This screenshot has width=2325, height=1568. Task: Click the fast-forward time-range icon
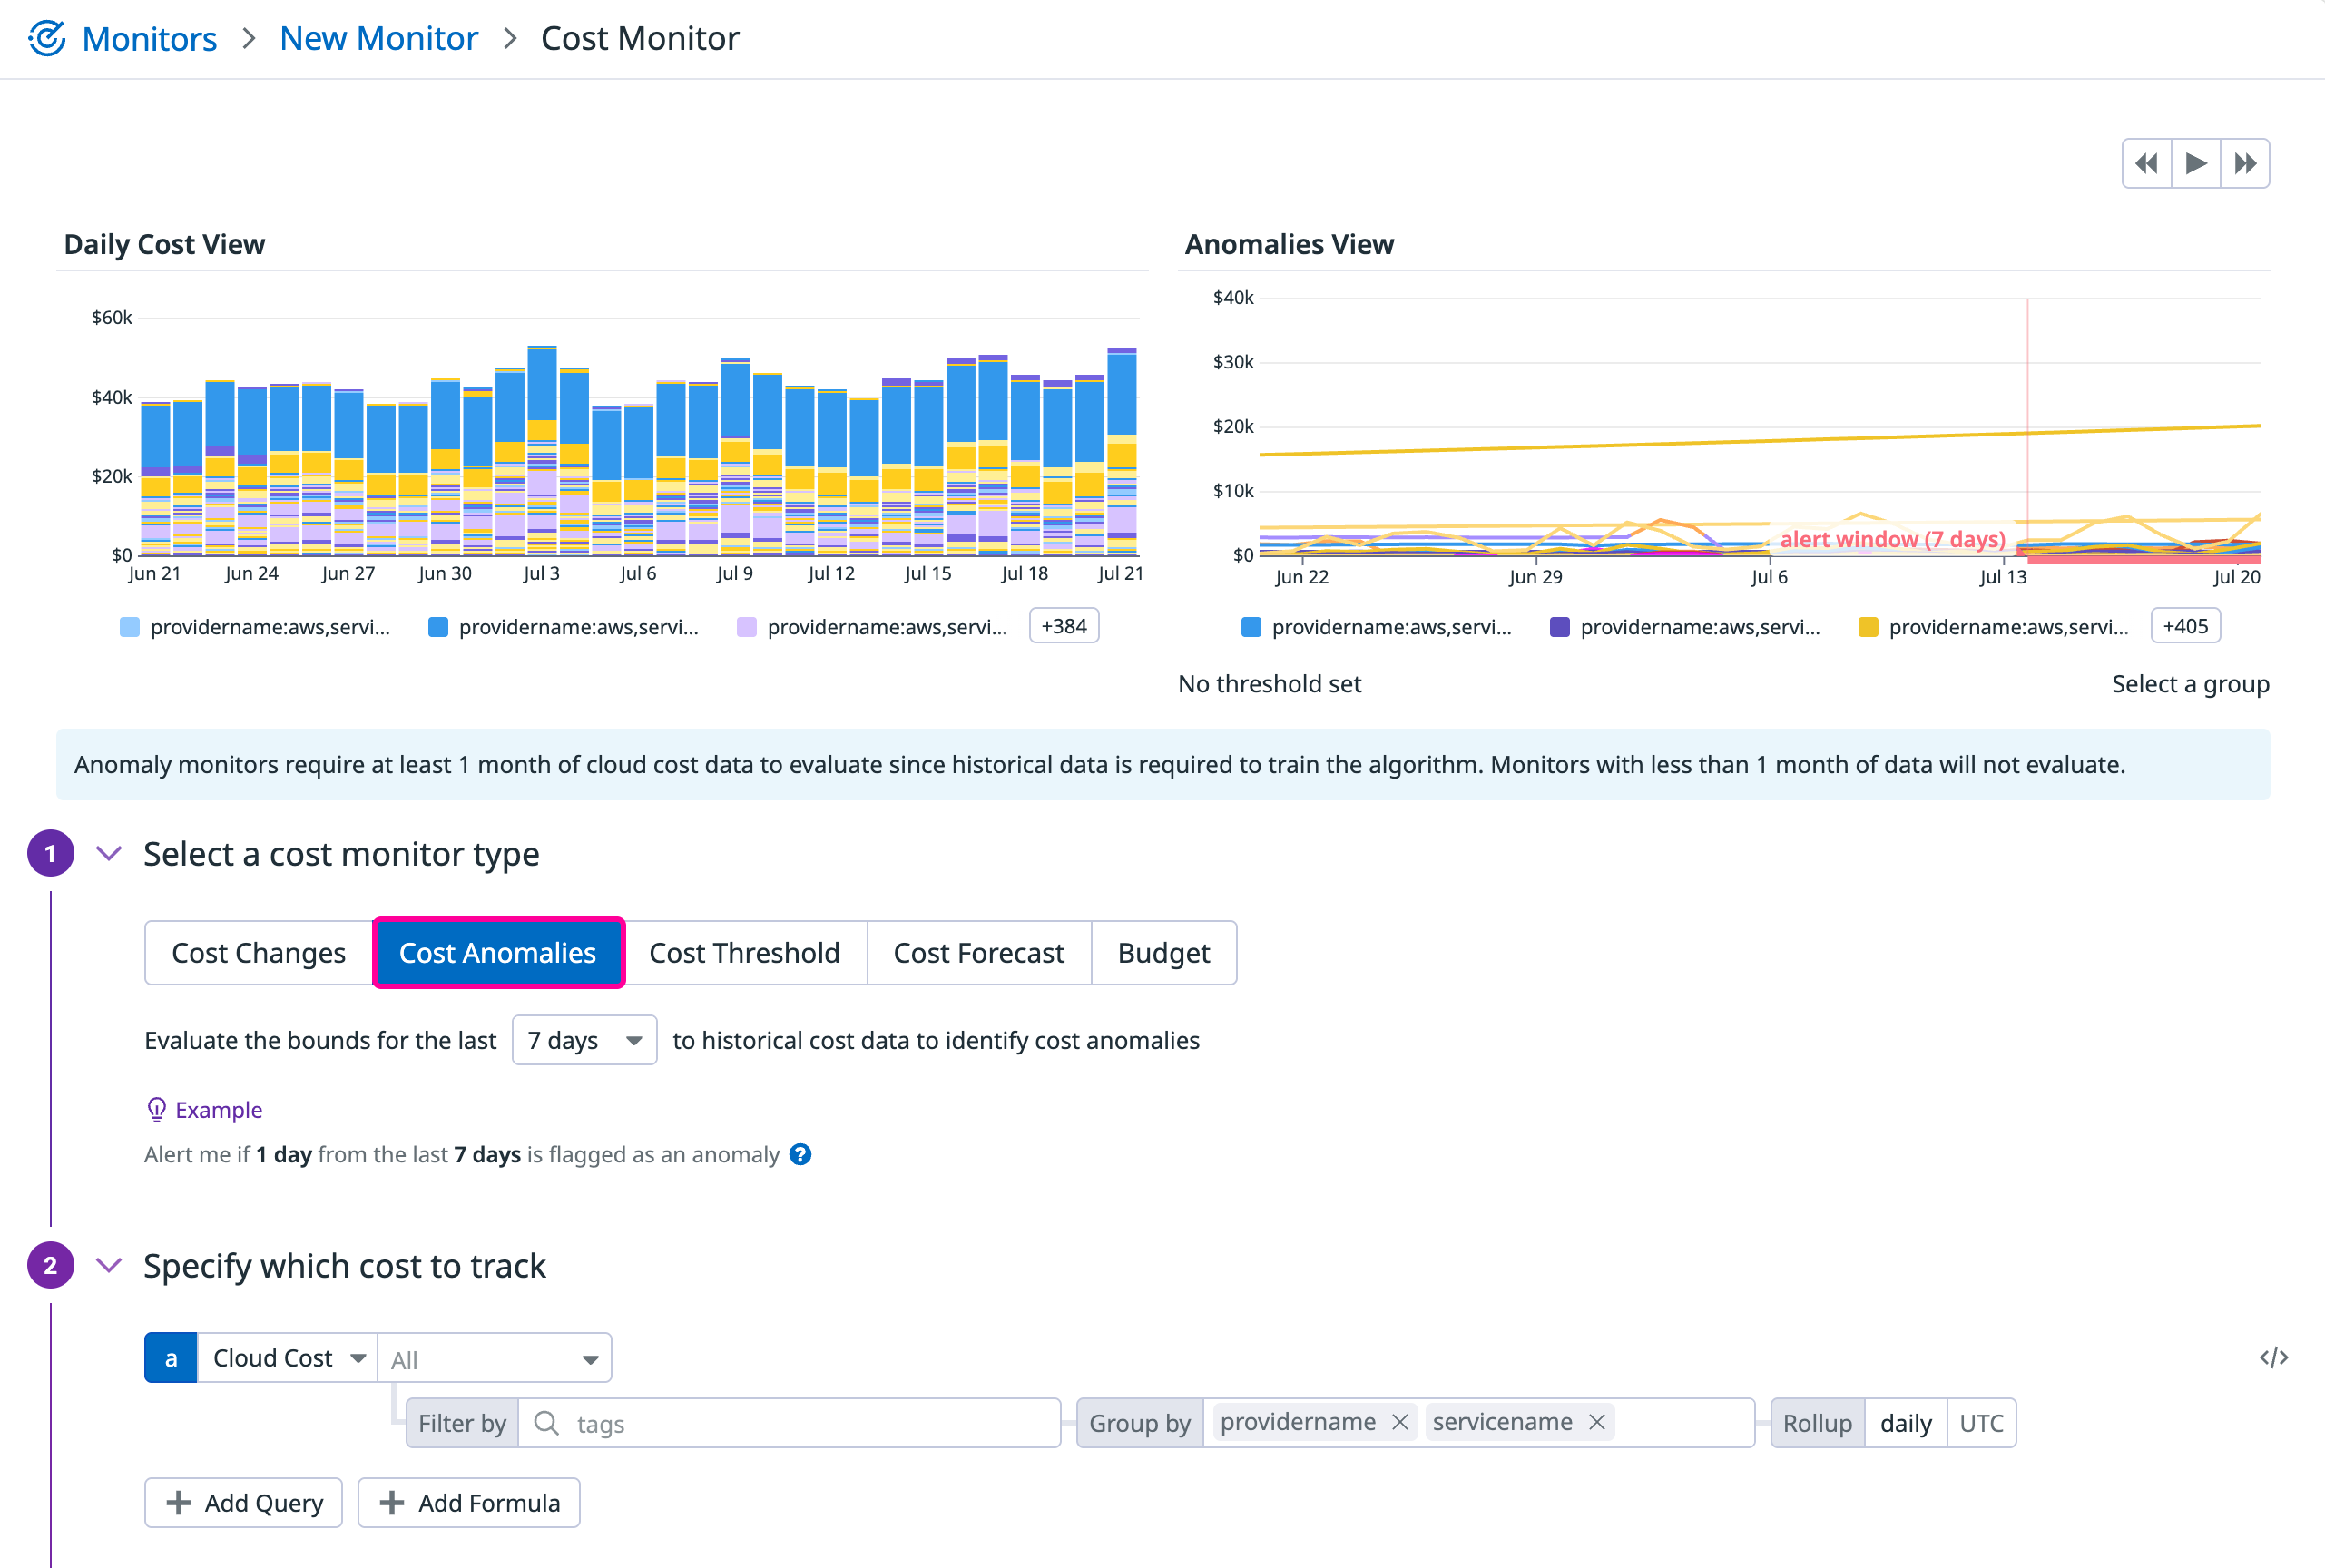(2245, 163)
